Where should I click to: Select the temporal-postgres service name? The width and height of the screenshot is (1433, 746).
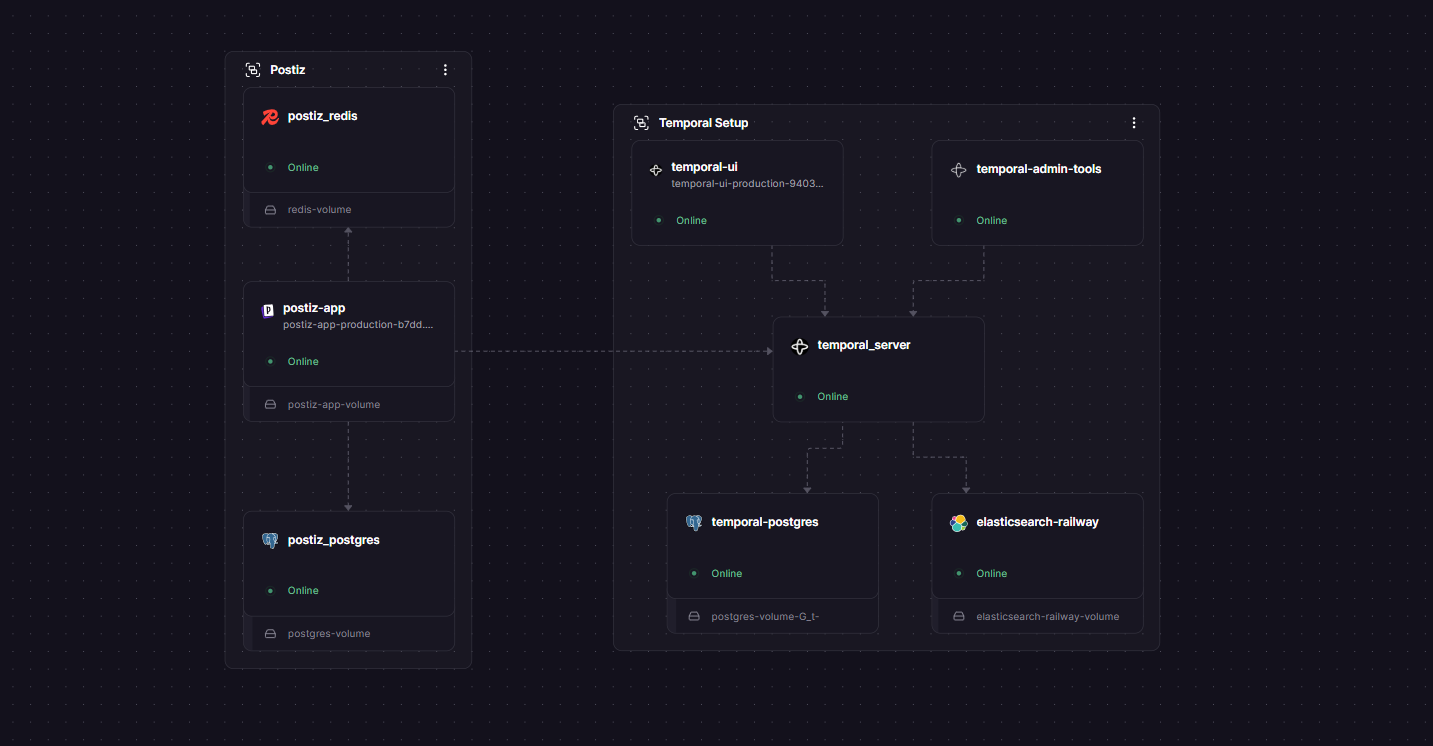click(765, 522)
